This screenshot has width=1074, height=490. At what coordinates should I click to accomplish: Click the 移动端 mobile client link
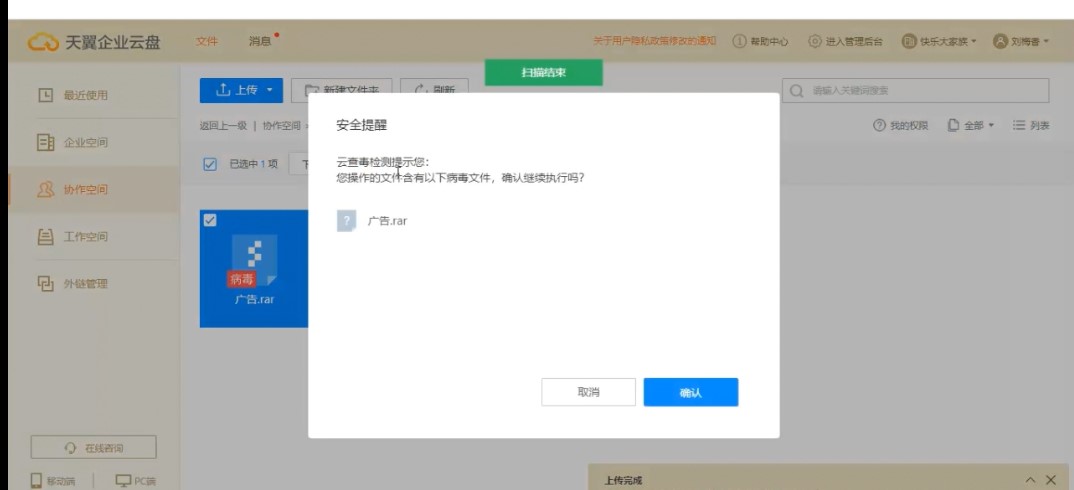53,481
